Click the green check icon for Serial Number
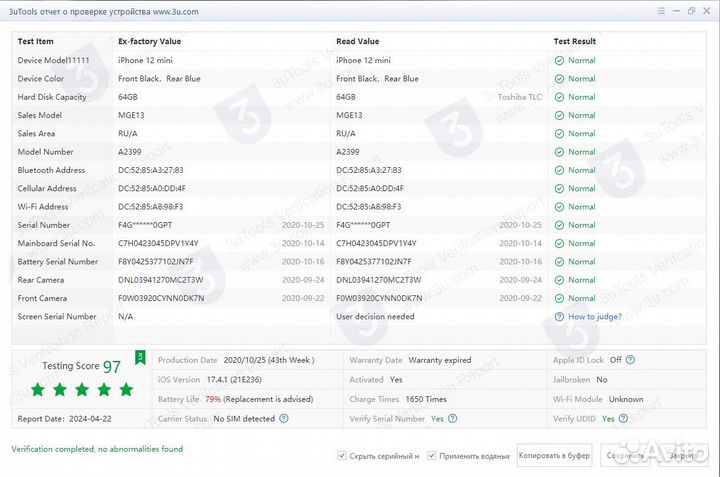This screenshot has height=477, width=720. [559, 225]
